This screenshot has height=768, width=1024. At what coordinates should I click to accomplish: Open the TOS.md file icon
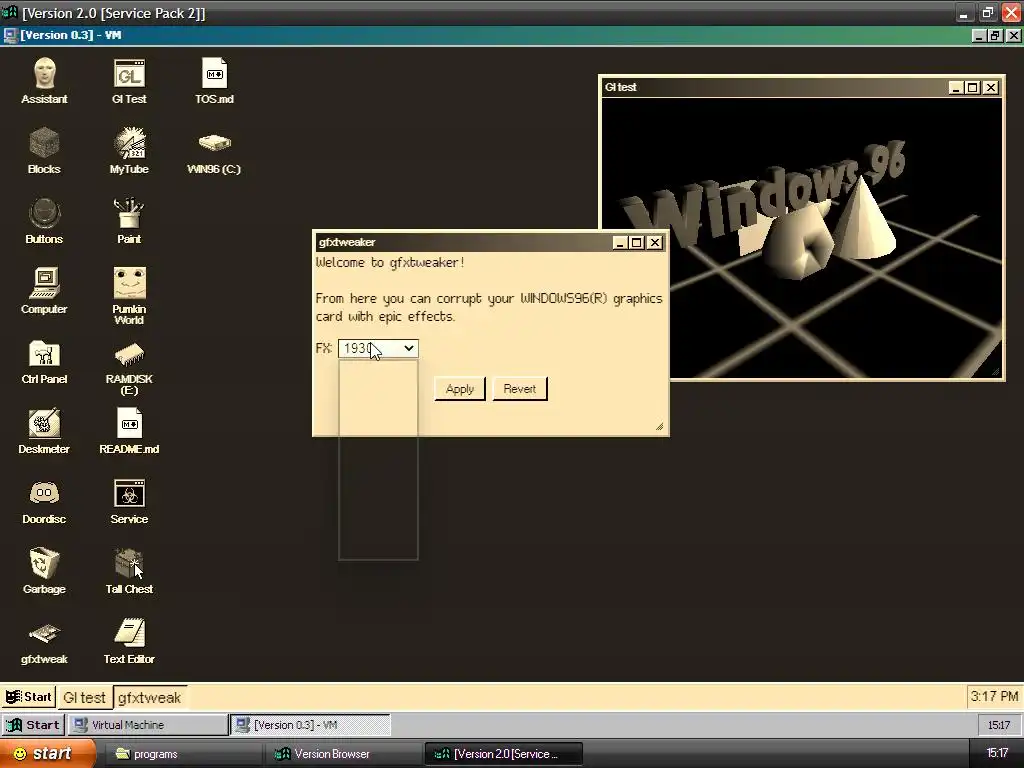[214, 81]
